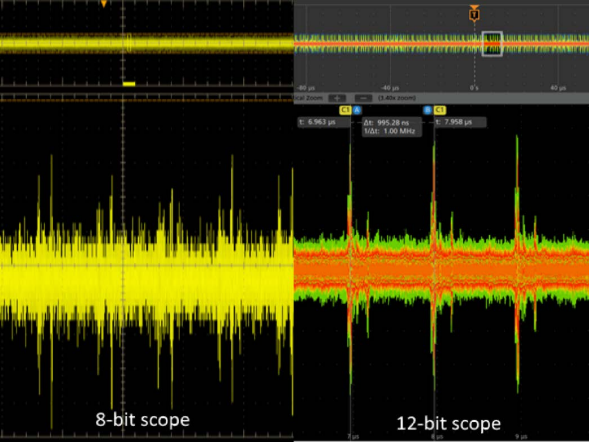This screenshot has width=589, height=442.
Task: Click the yellow zoom position bar
Action: tap(129, 84)
